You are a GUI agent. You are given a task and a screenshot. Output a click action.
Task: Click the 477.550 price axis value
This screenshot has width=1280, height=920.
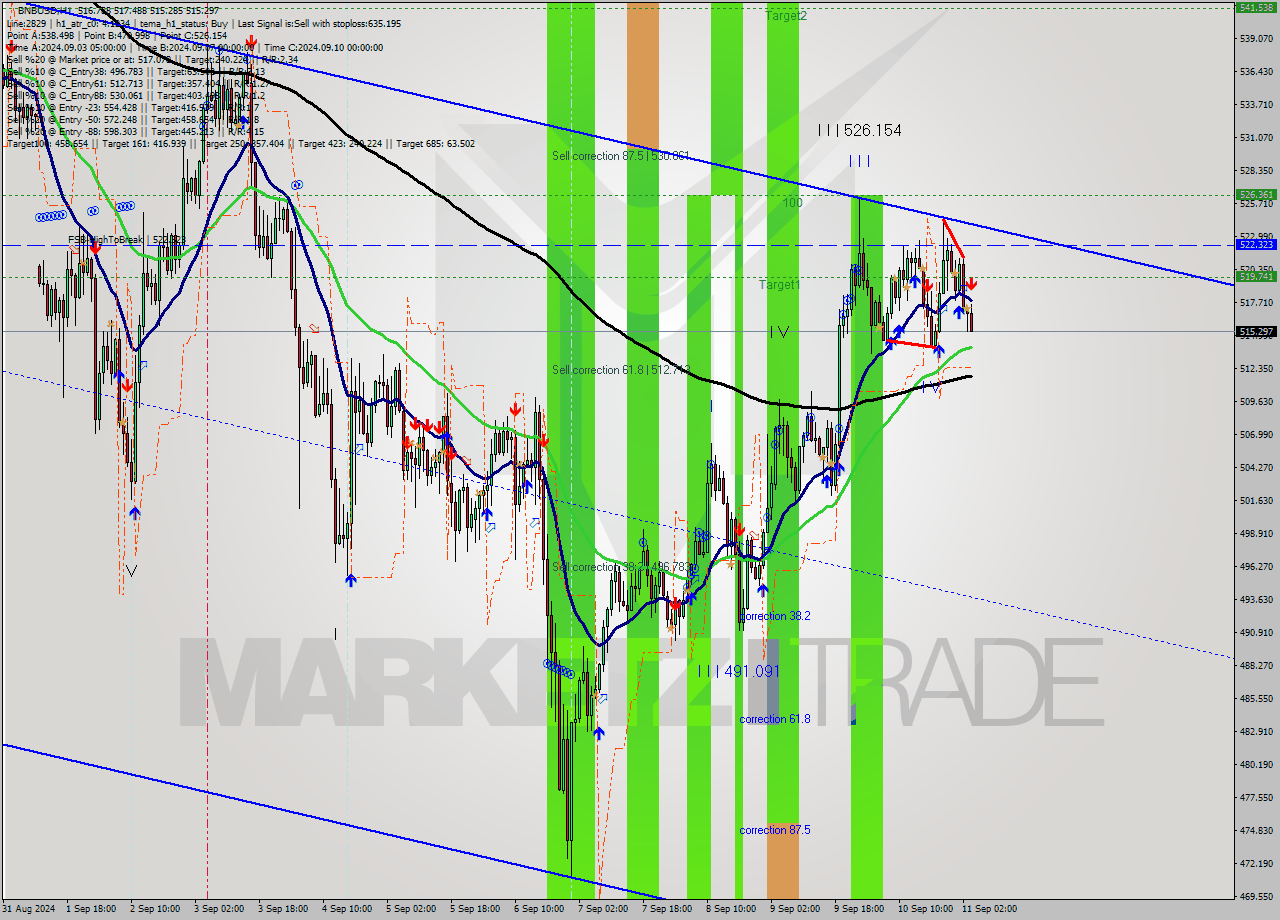point(1255,797)
